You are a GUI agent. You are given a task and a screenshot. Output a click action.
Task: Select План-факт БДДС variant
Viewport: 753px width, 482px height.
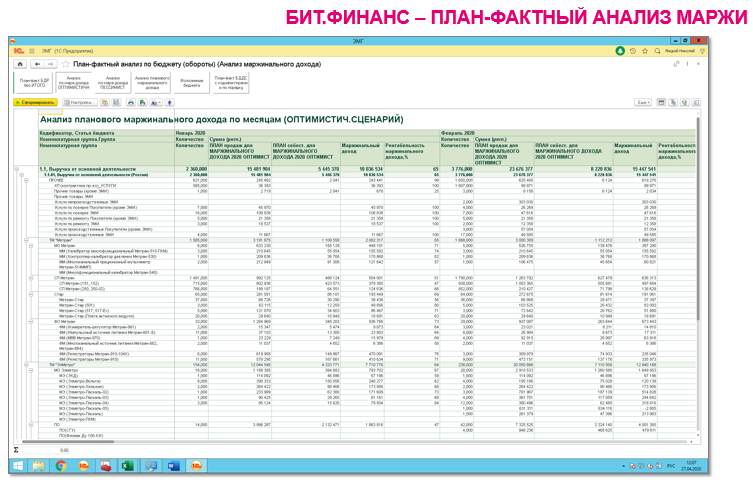click(231, 83)
